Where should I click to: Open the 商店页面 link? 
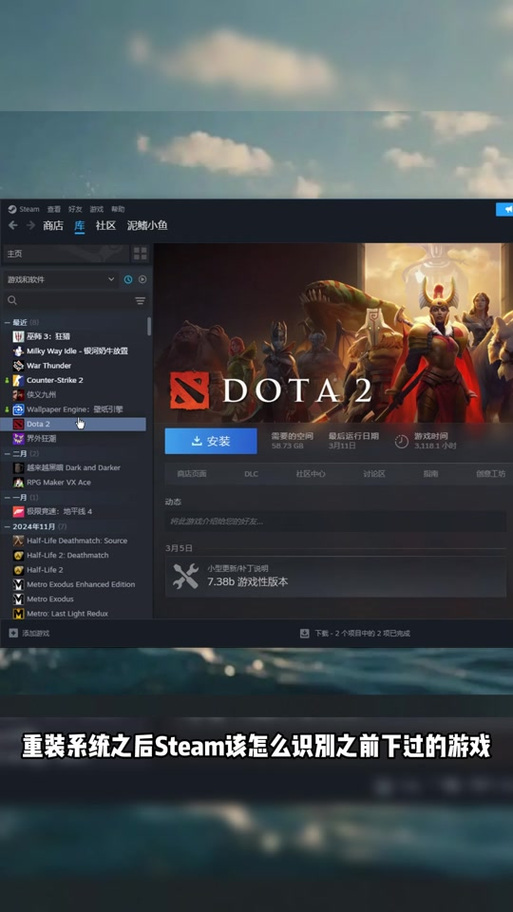pos(191,474)
